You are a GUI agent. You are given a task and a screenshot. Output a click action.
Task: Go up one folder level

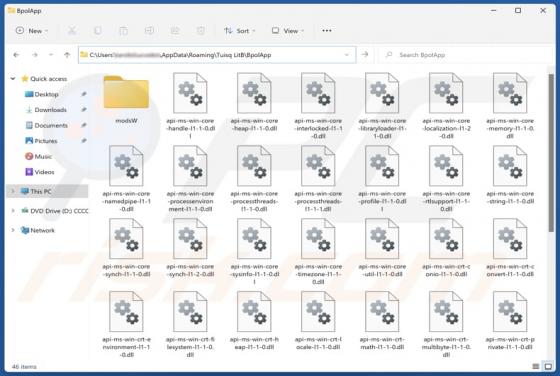pos(67,55)
